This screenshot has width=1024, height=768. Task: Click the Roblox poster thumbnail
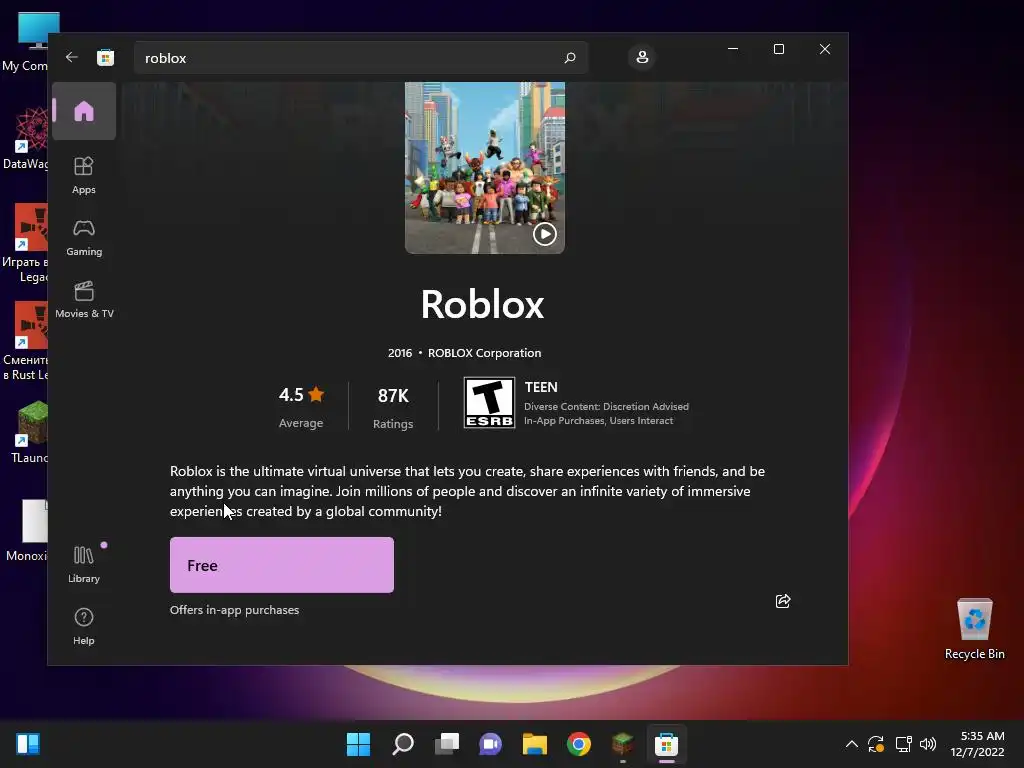click(x=485, y=168)
